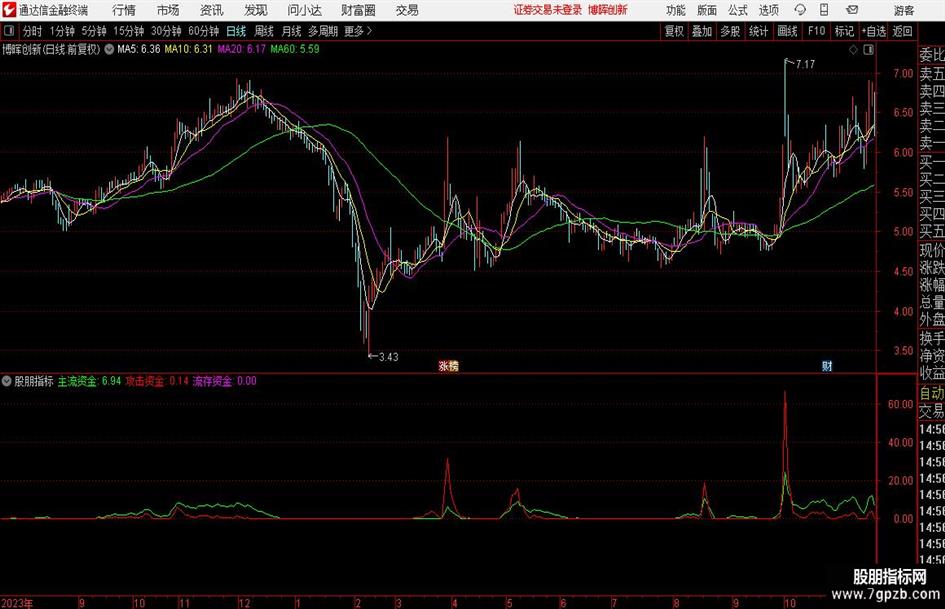
Task: Open the 行情 menu
Action: (x=124, y=10)
